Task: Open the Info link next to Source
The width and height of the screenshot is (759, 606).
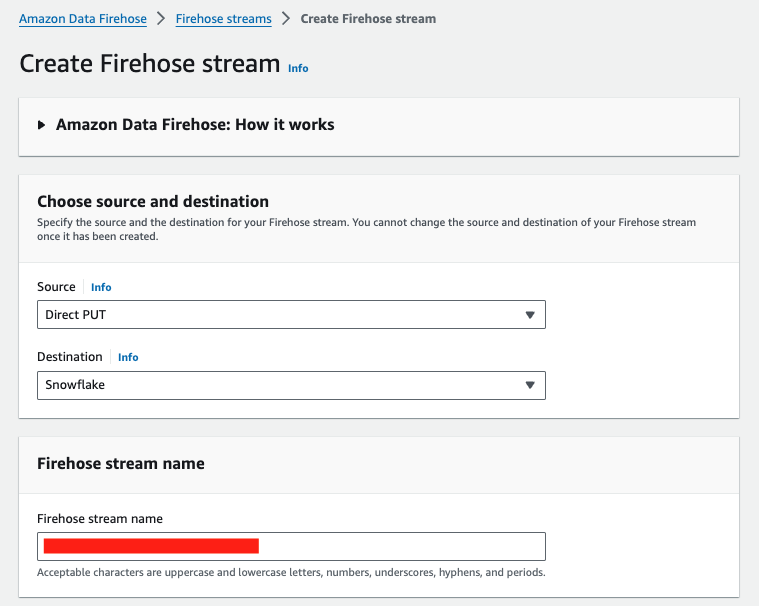Action: coord(101,287)
